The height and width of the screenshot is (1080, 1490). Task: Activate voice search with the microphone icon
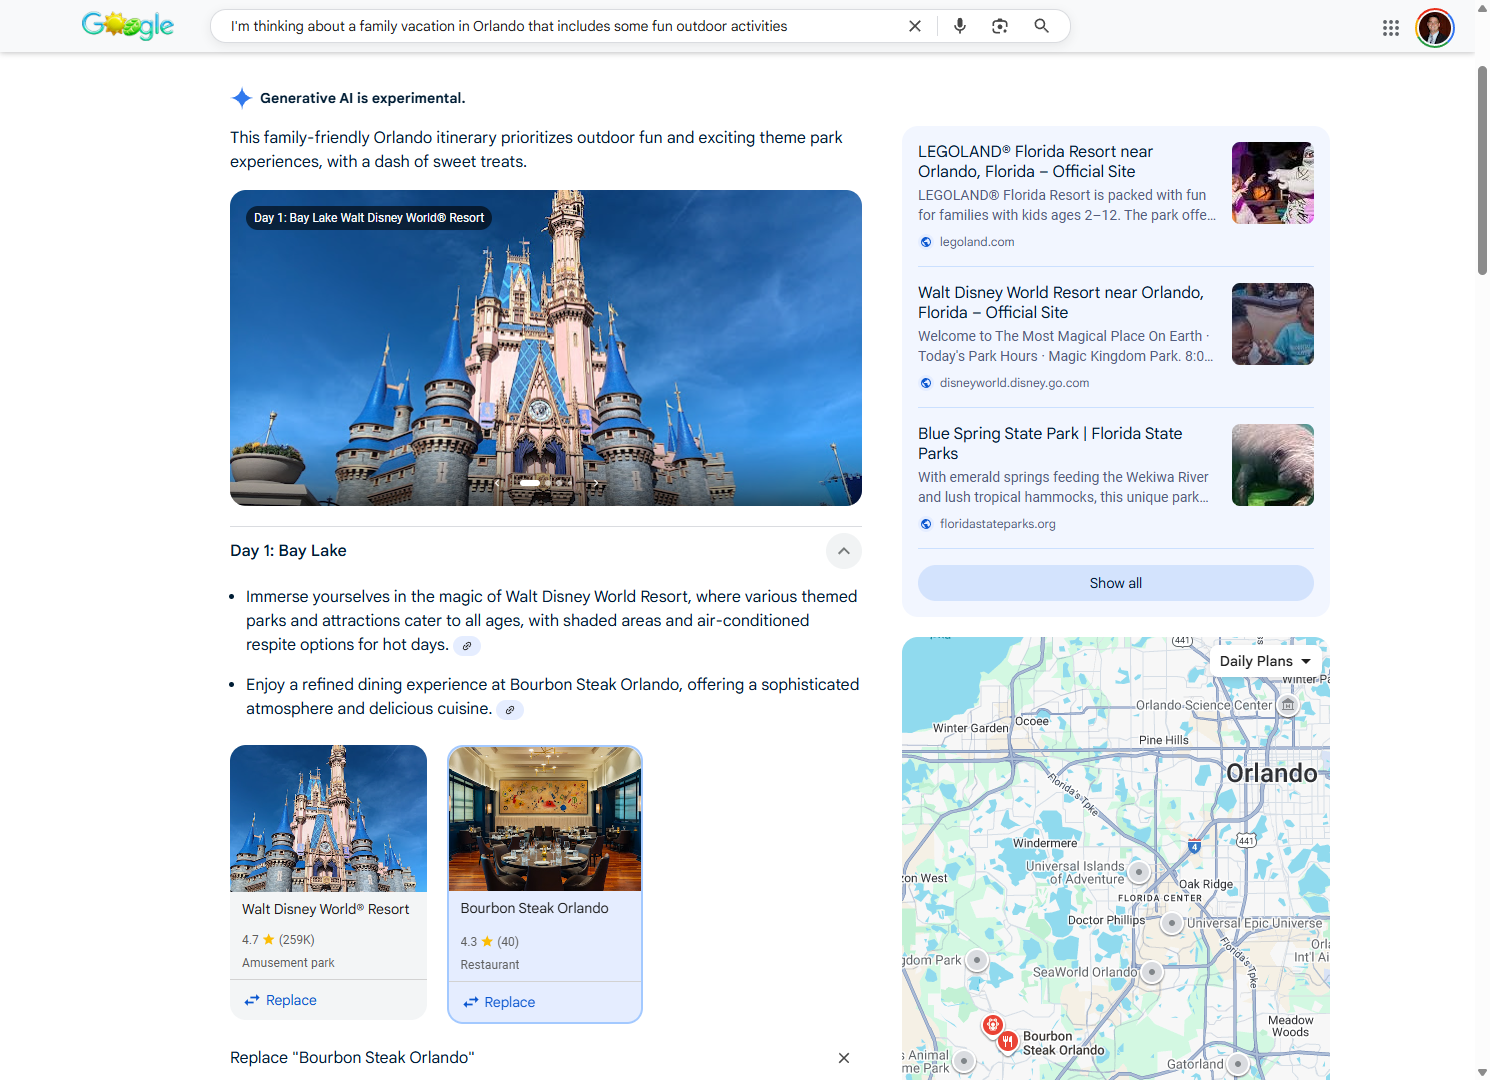[x=959, y=25]
